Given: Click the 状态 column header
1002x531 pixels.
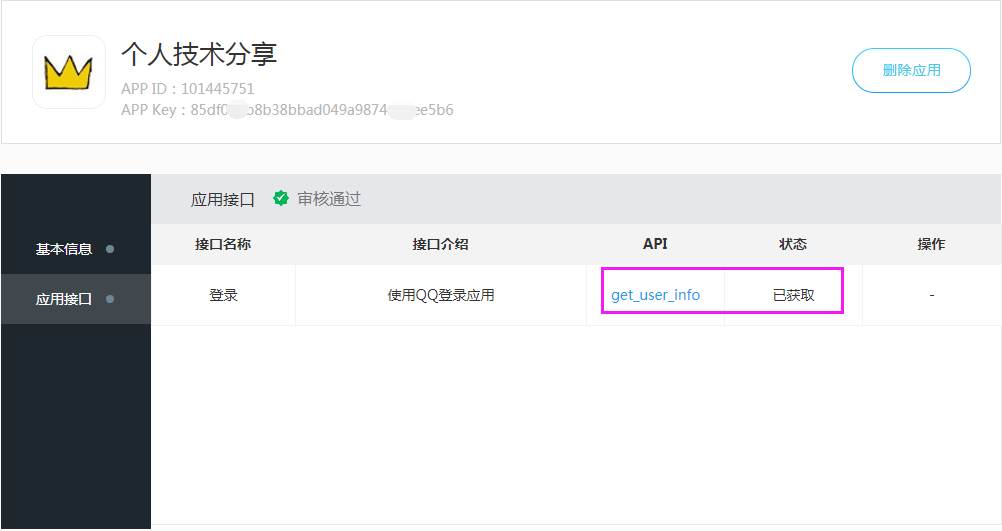Looking at the screenshot, I should tap(793, 244).
